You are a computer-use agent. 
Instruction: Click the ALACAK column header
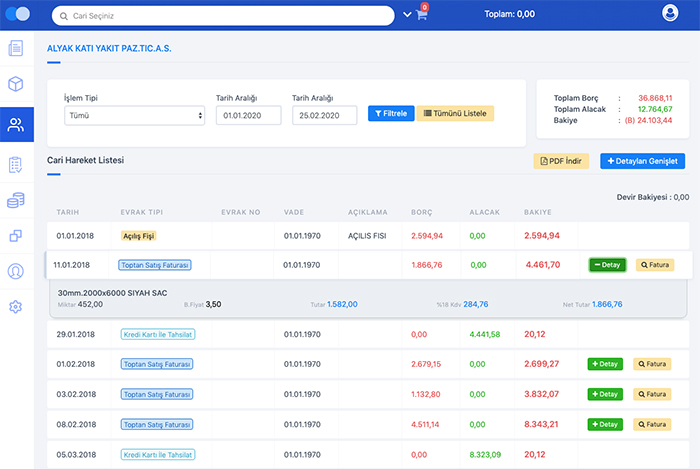[x=484, y=212]
